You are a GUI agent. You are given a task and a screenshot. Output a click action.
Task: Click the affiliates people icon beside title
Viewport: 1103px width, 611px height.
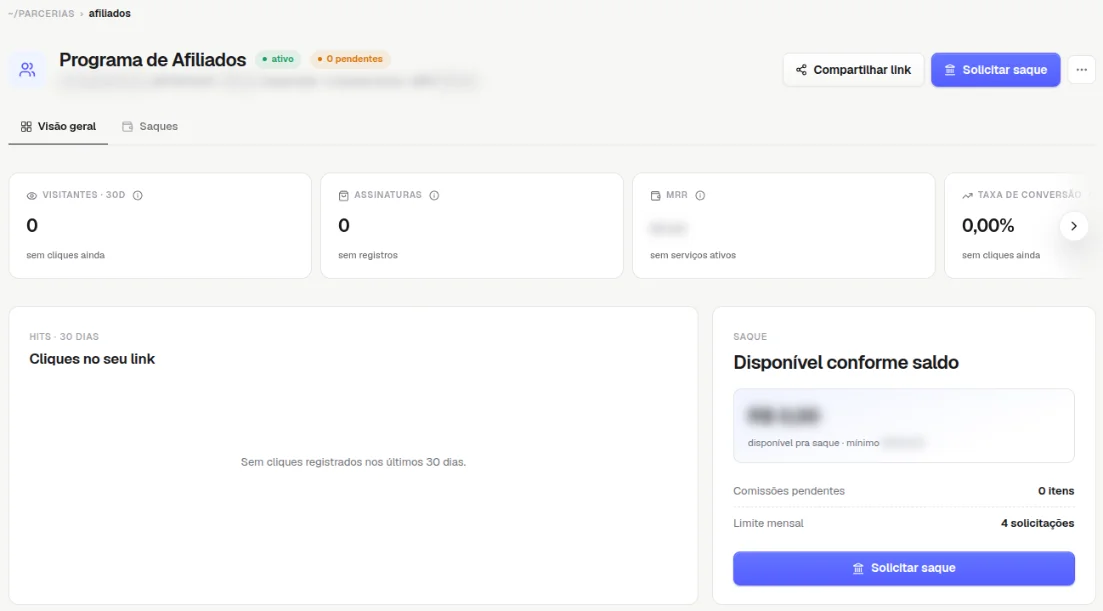27,70
